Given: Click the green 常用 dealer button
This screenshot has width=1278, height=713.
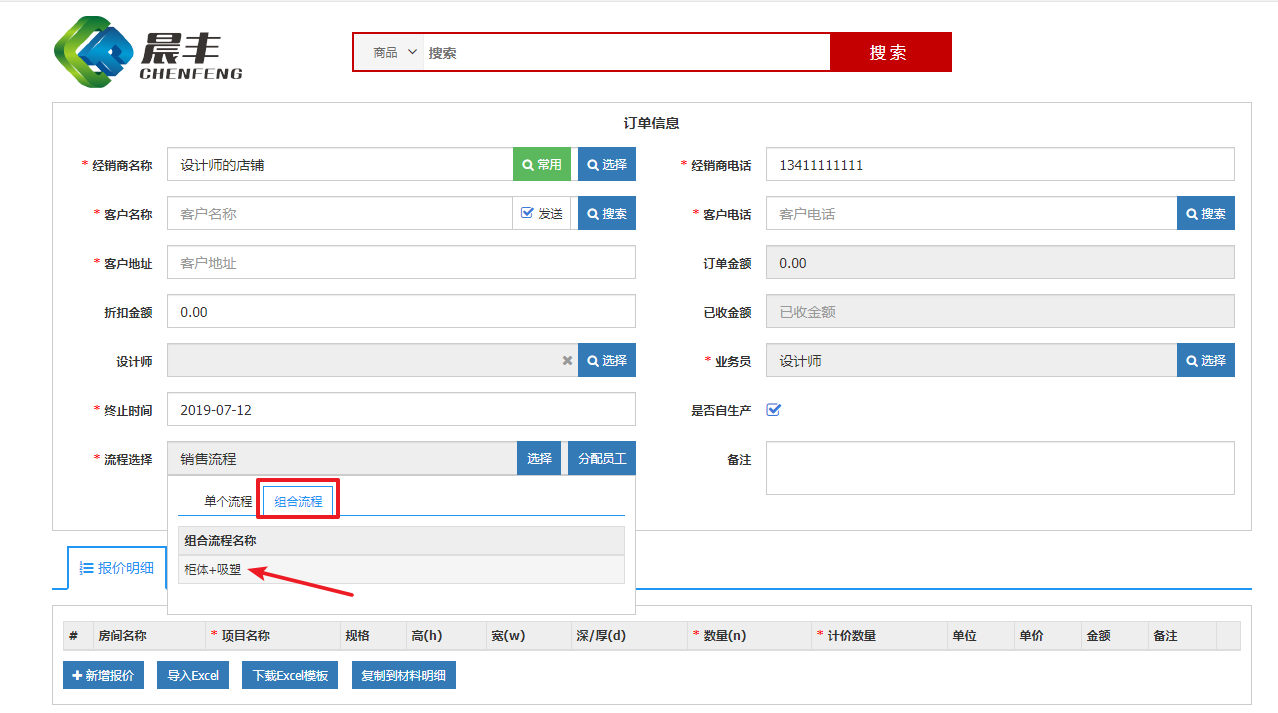Looking at the screenshot, I should coord(542,165).
